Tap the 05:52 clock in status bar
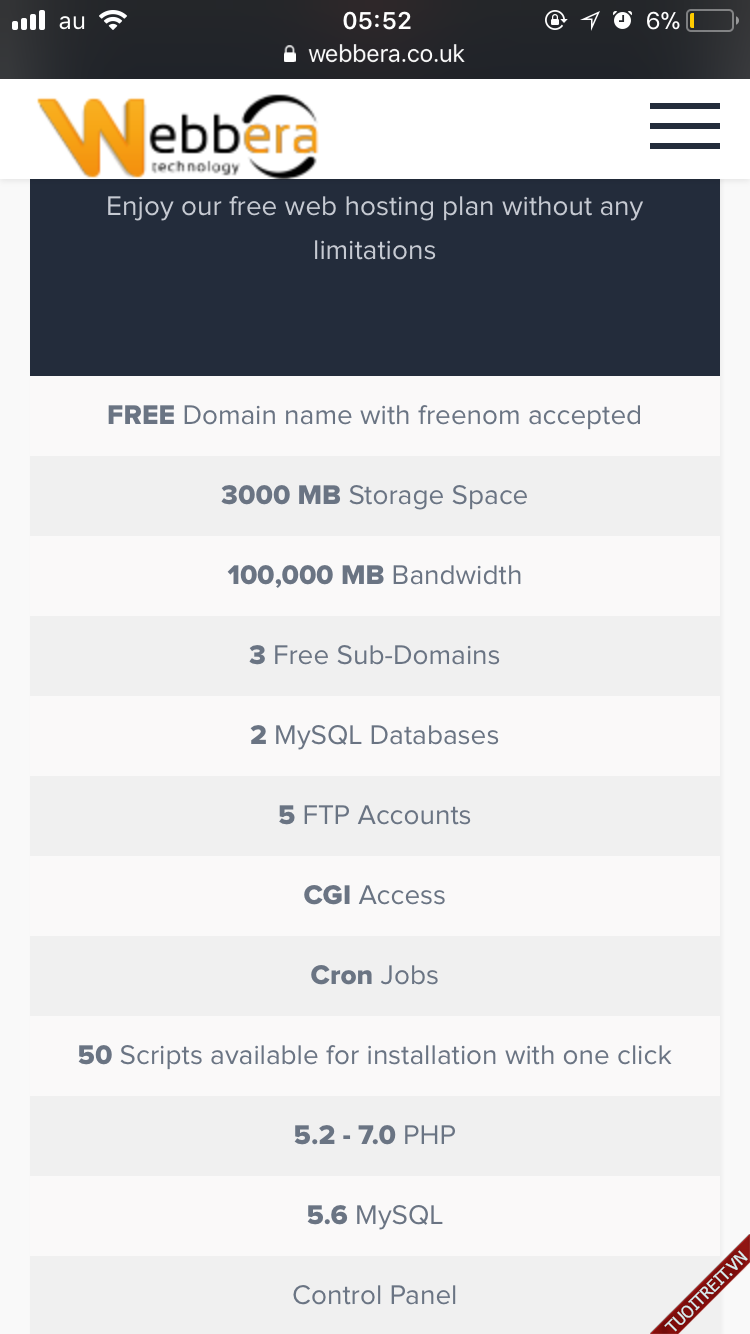Screen dimensions: 750x1334 pos(377,21)
